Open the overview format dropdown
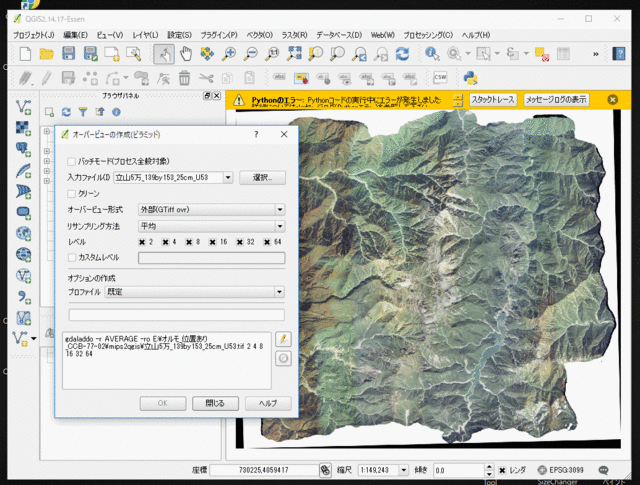640x485 pixels. point(280,210)
